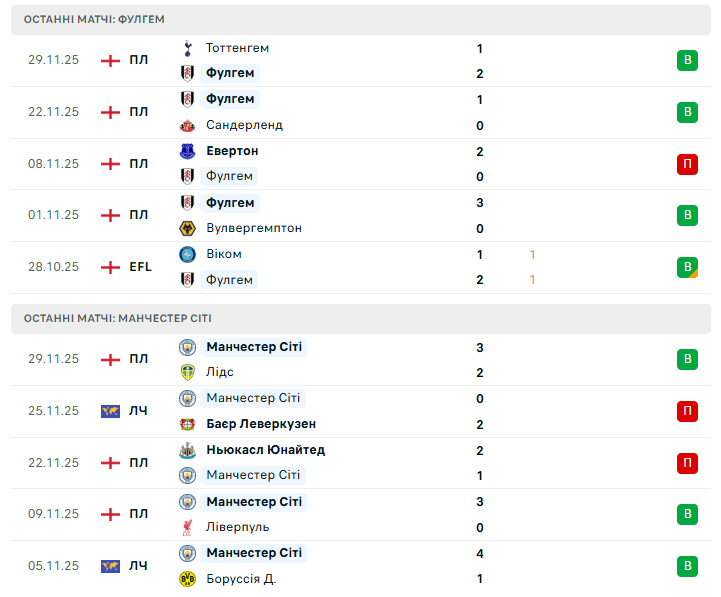Click the Sunderland club crest icon
The height and width of the screenshot is (597, 721).
(187, 126)
